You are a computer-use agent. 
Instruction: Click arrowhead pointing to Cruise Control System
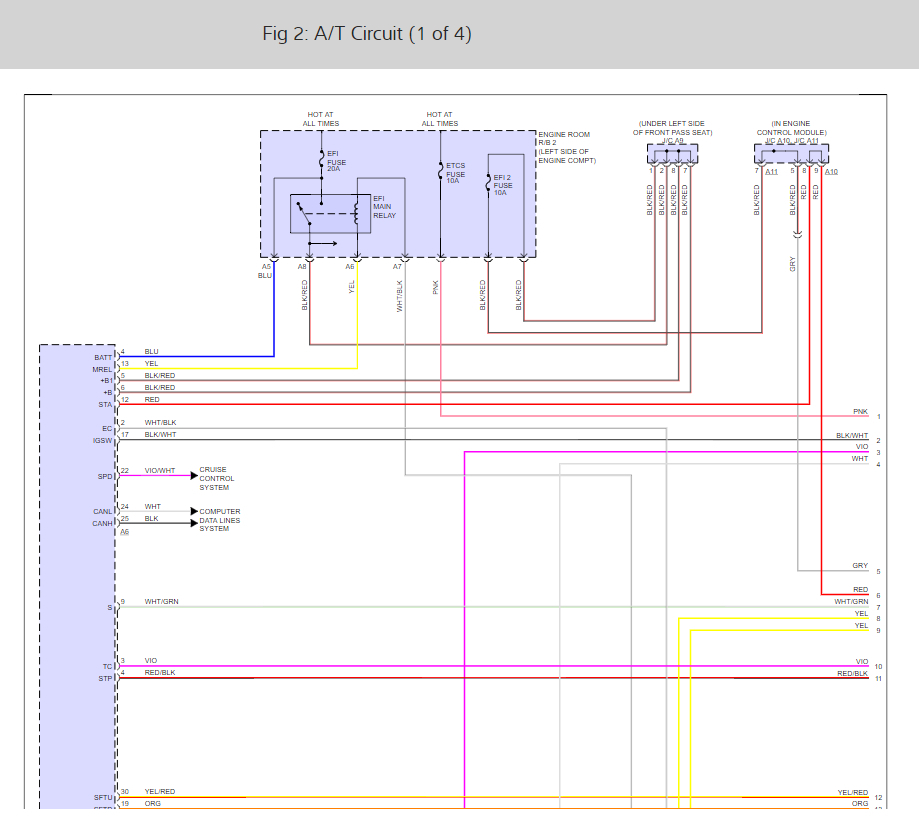(193, 475)
